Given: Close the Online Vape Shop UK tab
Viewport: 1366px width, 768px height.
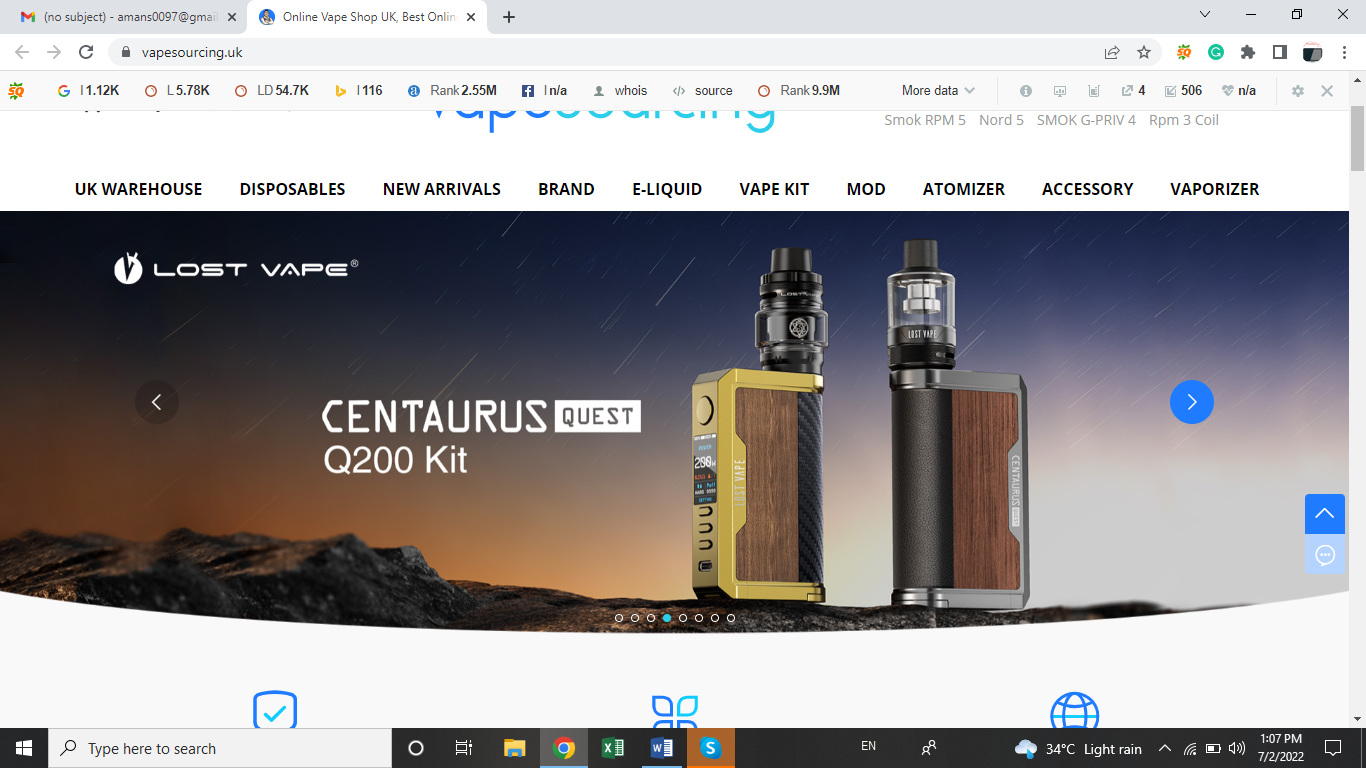Looking at the screenshot, I should (x=470, y=17).
